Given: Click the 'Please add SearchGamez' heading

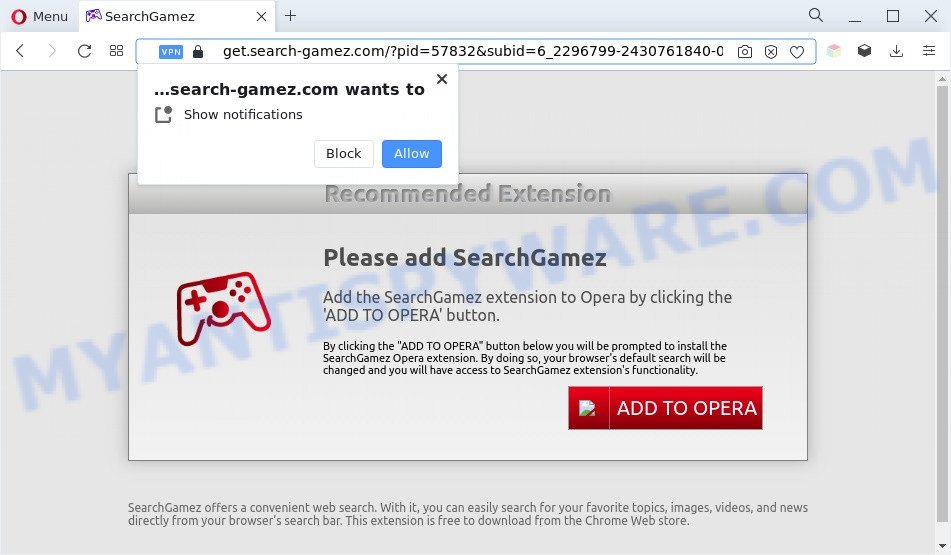Looking at the screenshot, I should click(465, 258).
